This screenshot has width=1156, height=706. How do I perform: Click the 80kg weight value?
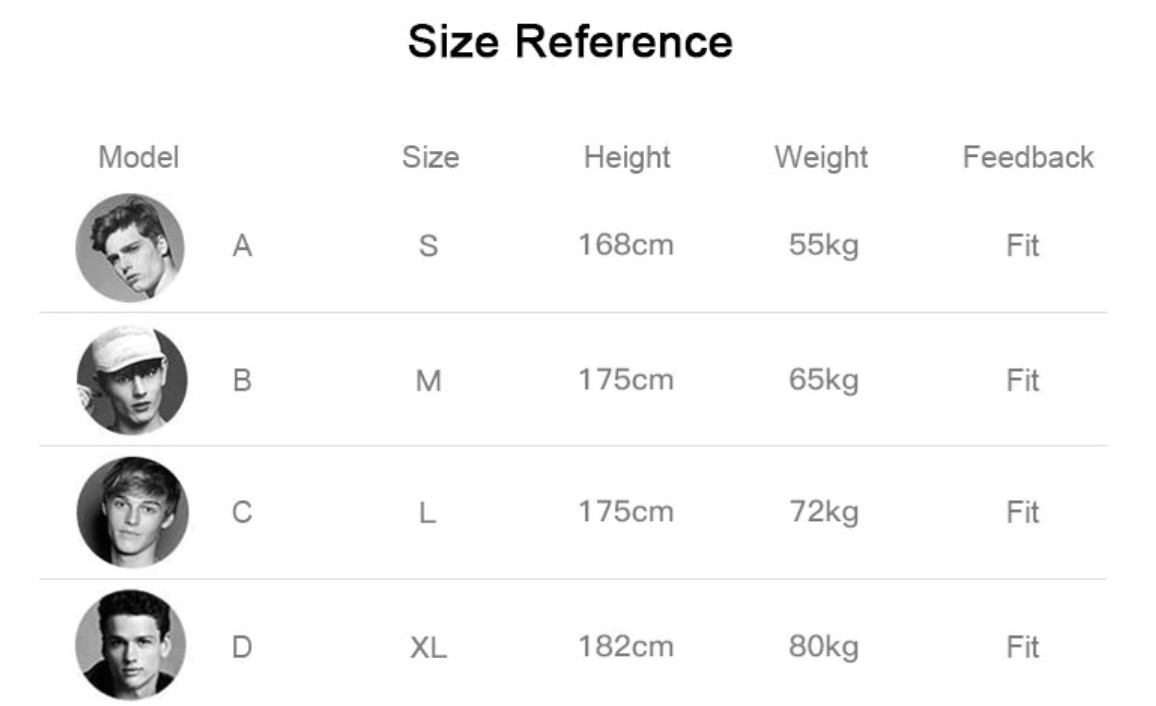click(x=823, y=646)
